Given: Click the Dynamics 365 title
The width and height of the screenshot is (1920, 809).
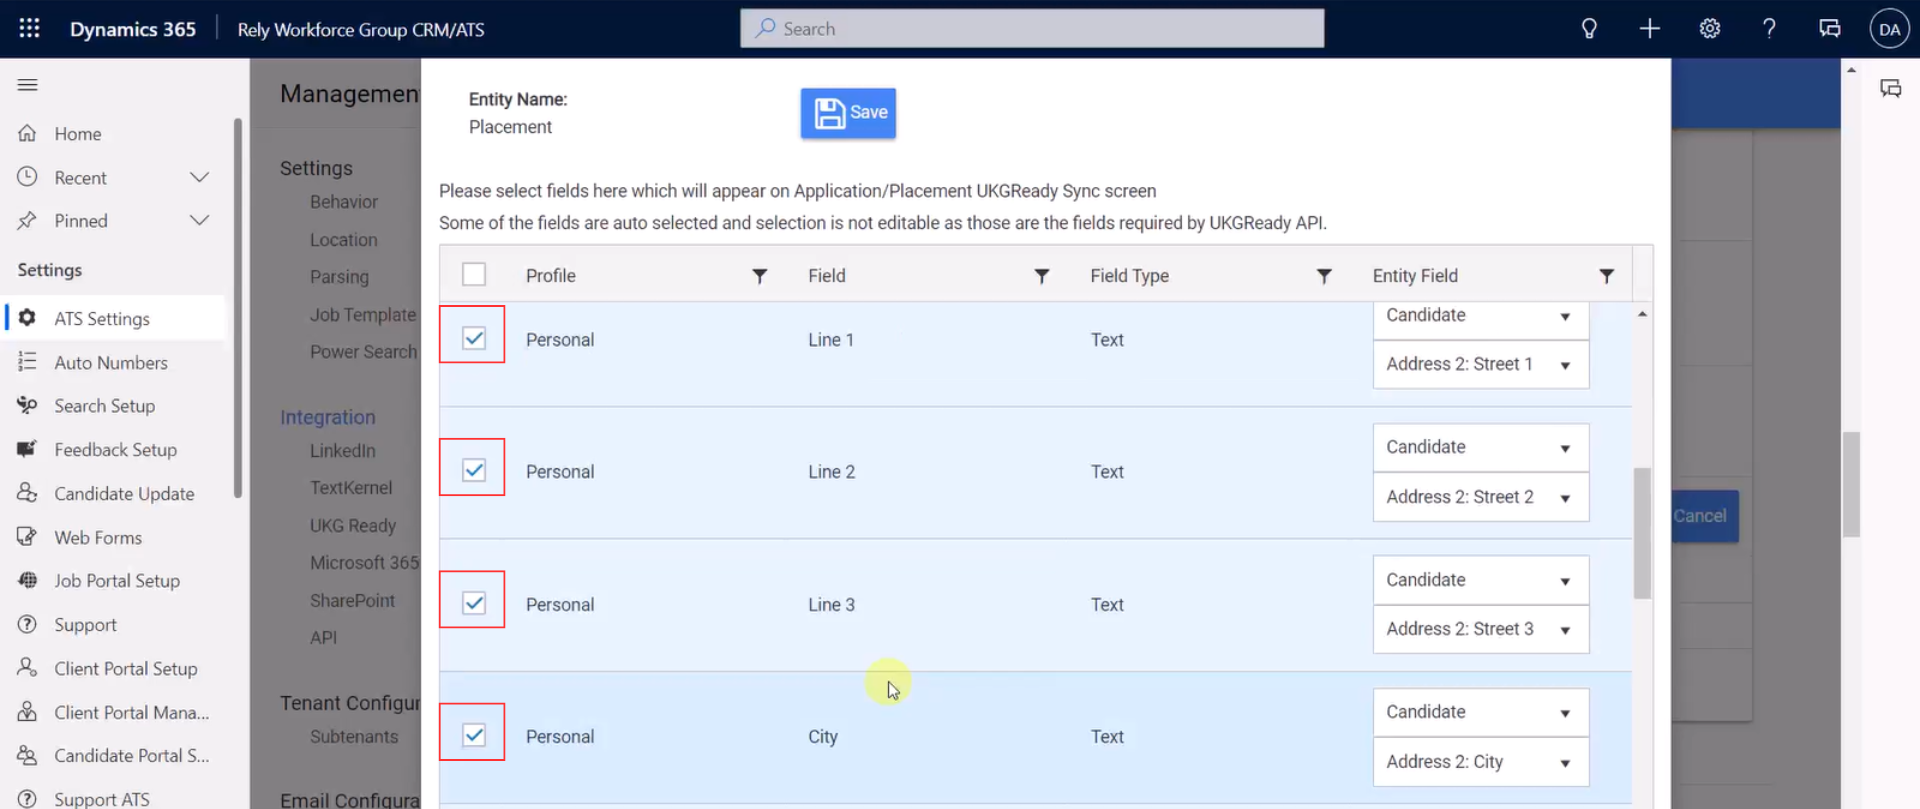Looking at the screenshot, I should pos(132,29).
